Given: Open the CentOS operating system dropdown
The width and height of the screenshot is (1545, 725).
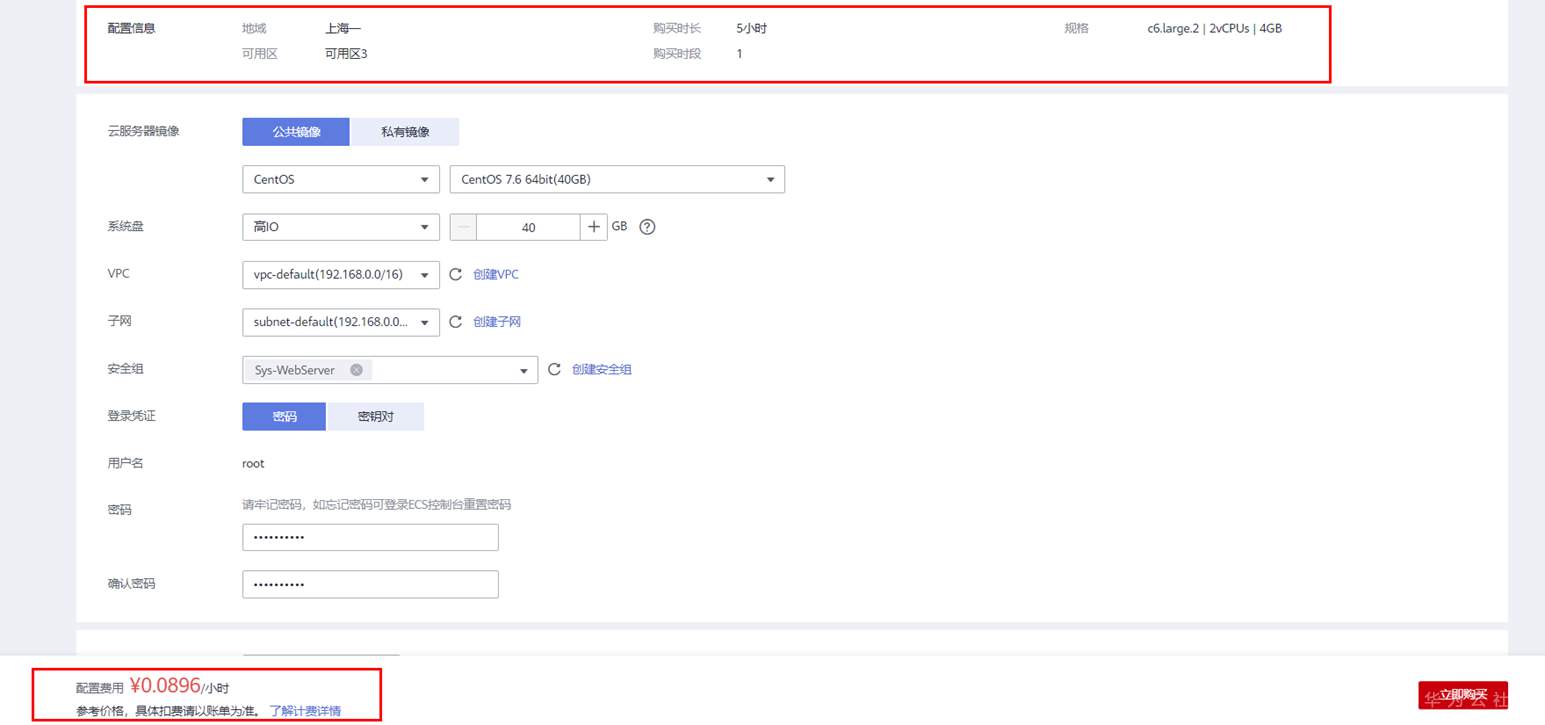Looking at the screenshot, I should click(x=341, y=180).
